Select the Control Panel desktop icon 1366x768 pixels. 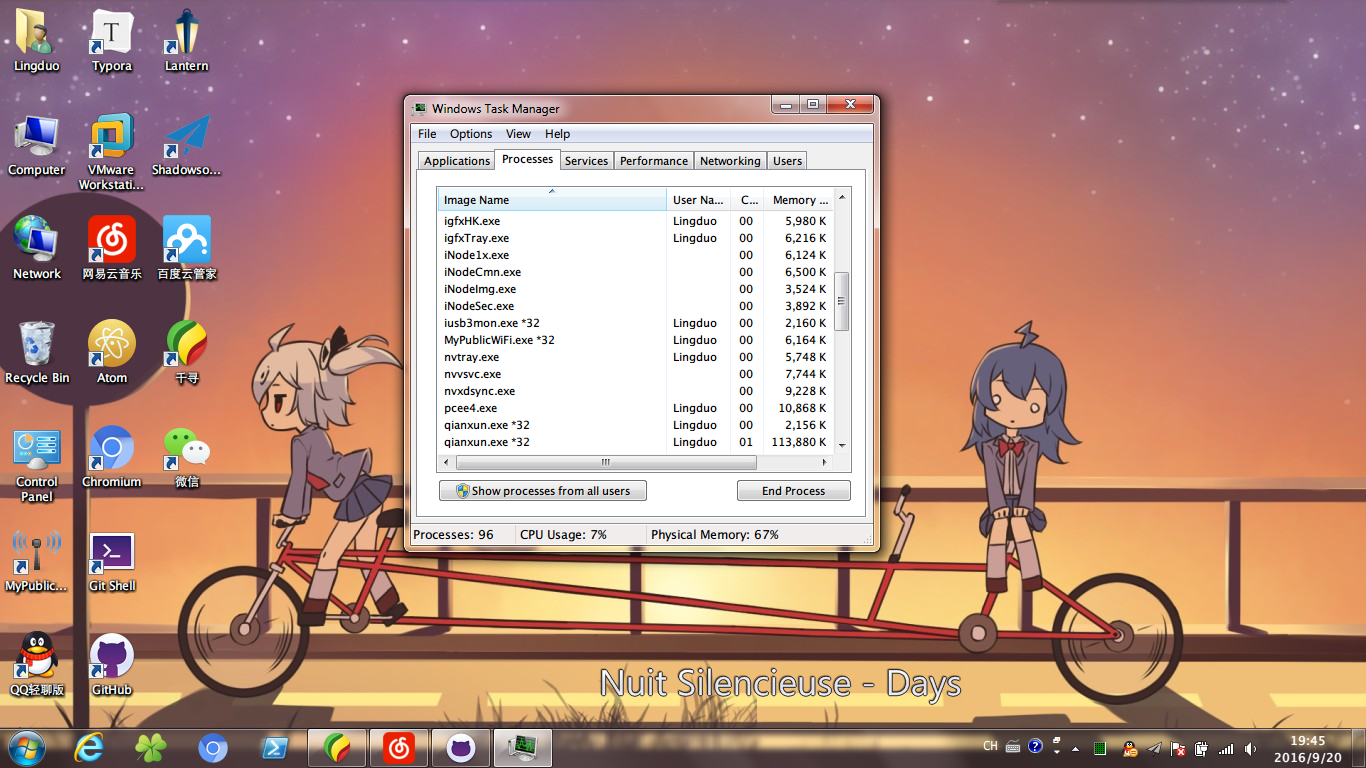coord(37,464)
